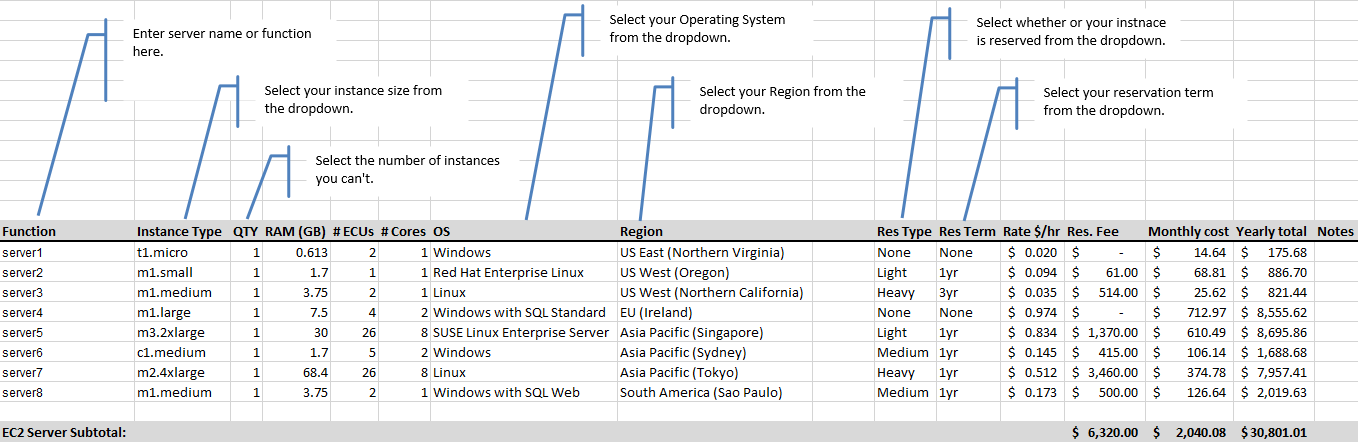Click the Monthly cost column header

tap(1188, 232)
